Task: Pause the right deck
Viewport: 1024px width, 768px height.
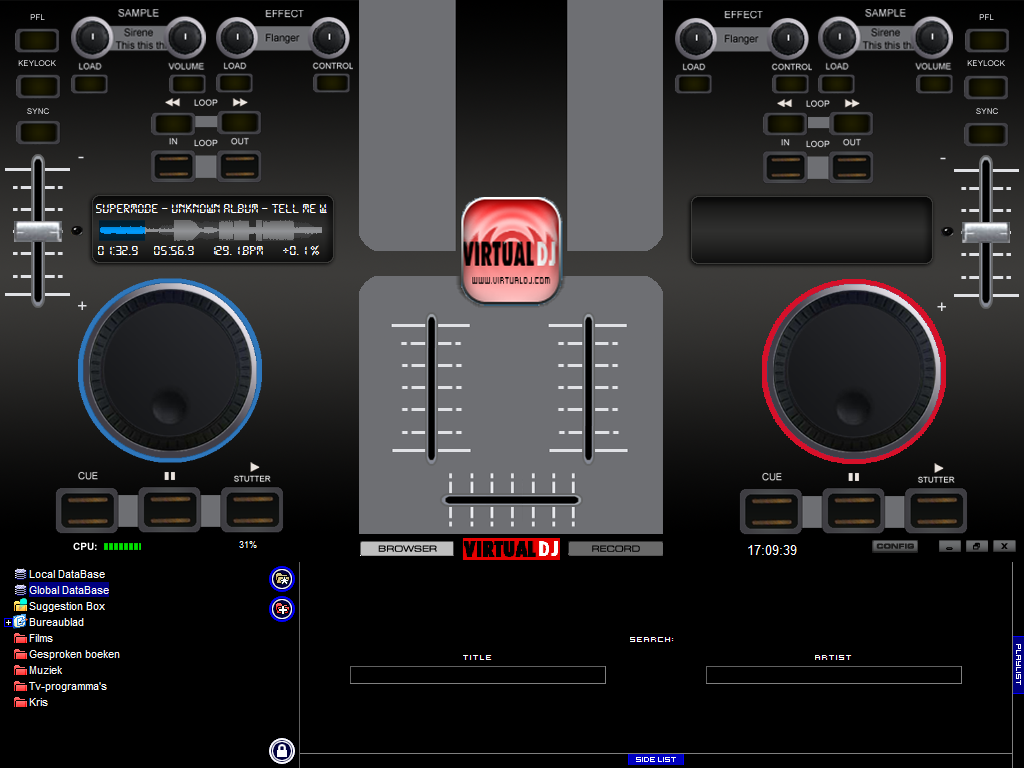Action: (x=854, y=511)
